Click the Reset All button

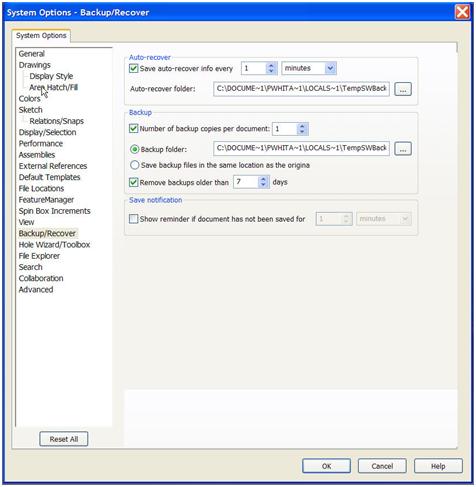tap(64, 439)
